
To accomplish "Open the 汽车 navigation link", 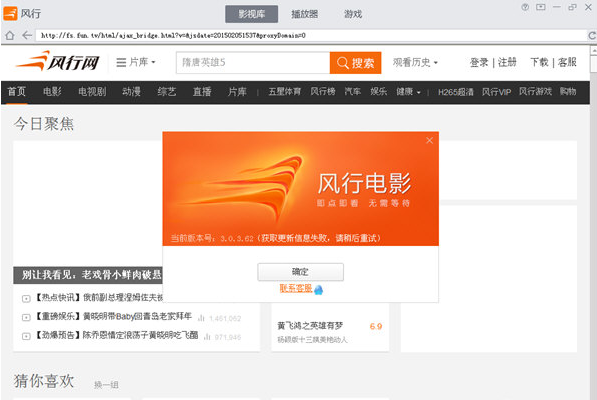I will pyautogui.click(x=353, y=92).
